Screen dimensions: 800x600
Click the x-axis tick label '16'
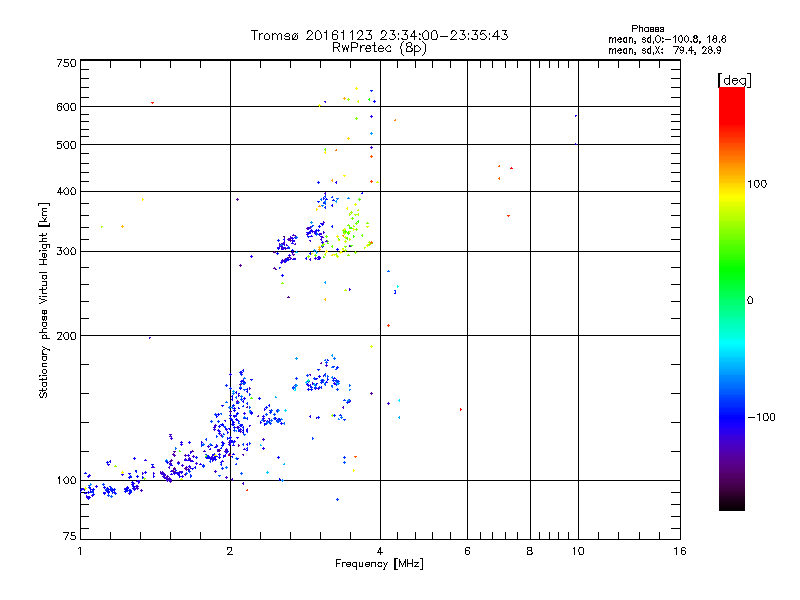tap(680, 551)
